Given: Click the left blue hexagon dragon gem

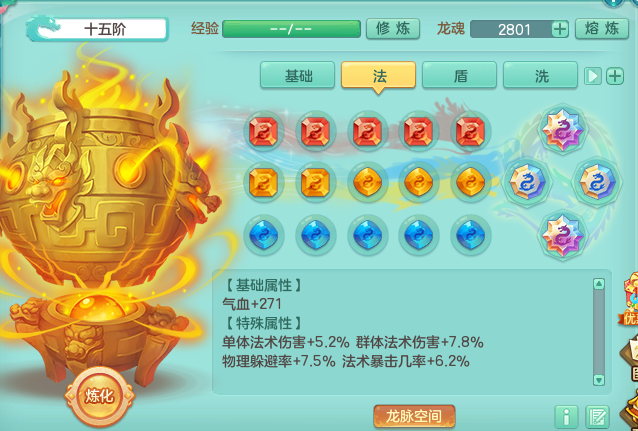Looking at the screenshot, I should point(527,182).
